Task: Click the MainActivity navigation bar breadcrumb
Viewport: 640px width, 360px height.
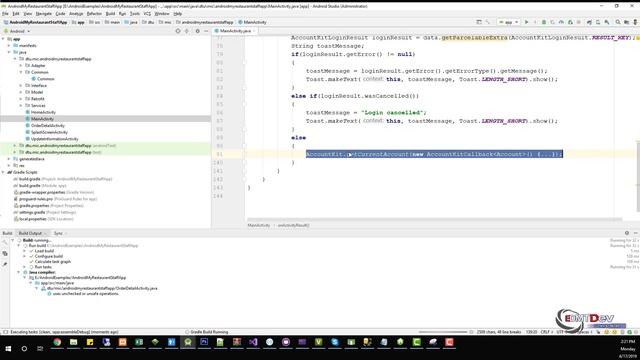Action: 255,22
